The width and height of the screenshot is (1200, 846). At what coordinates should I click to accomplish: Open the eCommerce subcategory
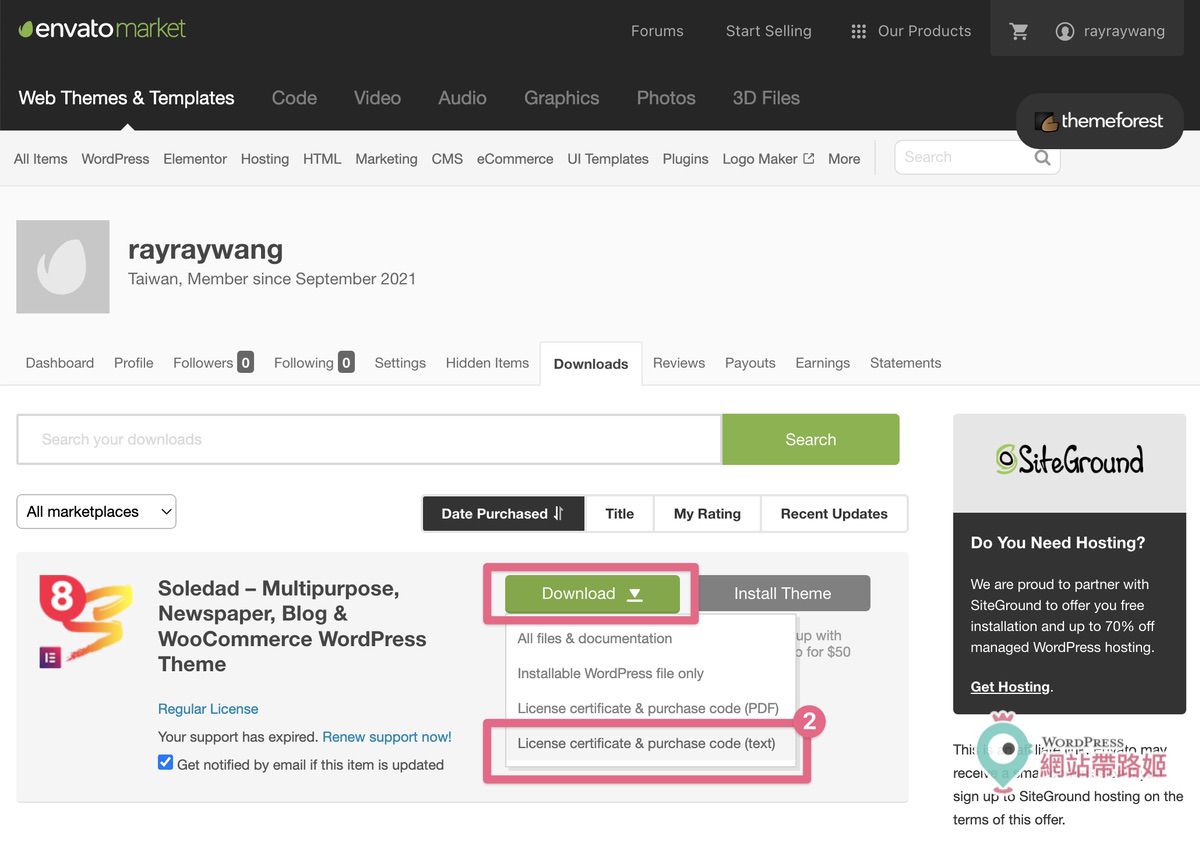[x=515, y=159]
